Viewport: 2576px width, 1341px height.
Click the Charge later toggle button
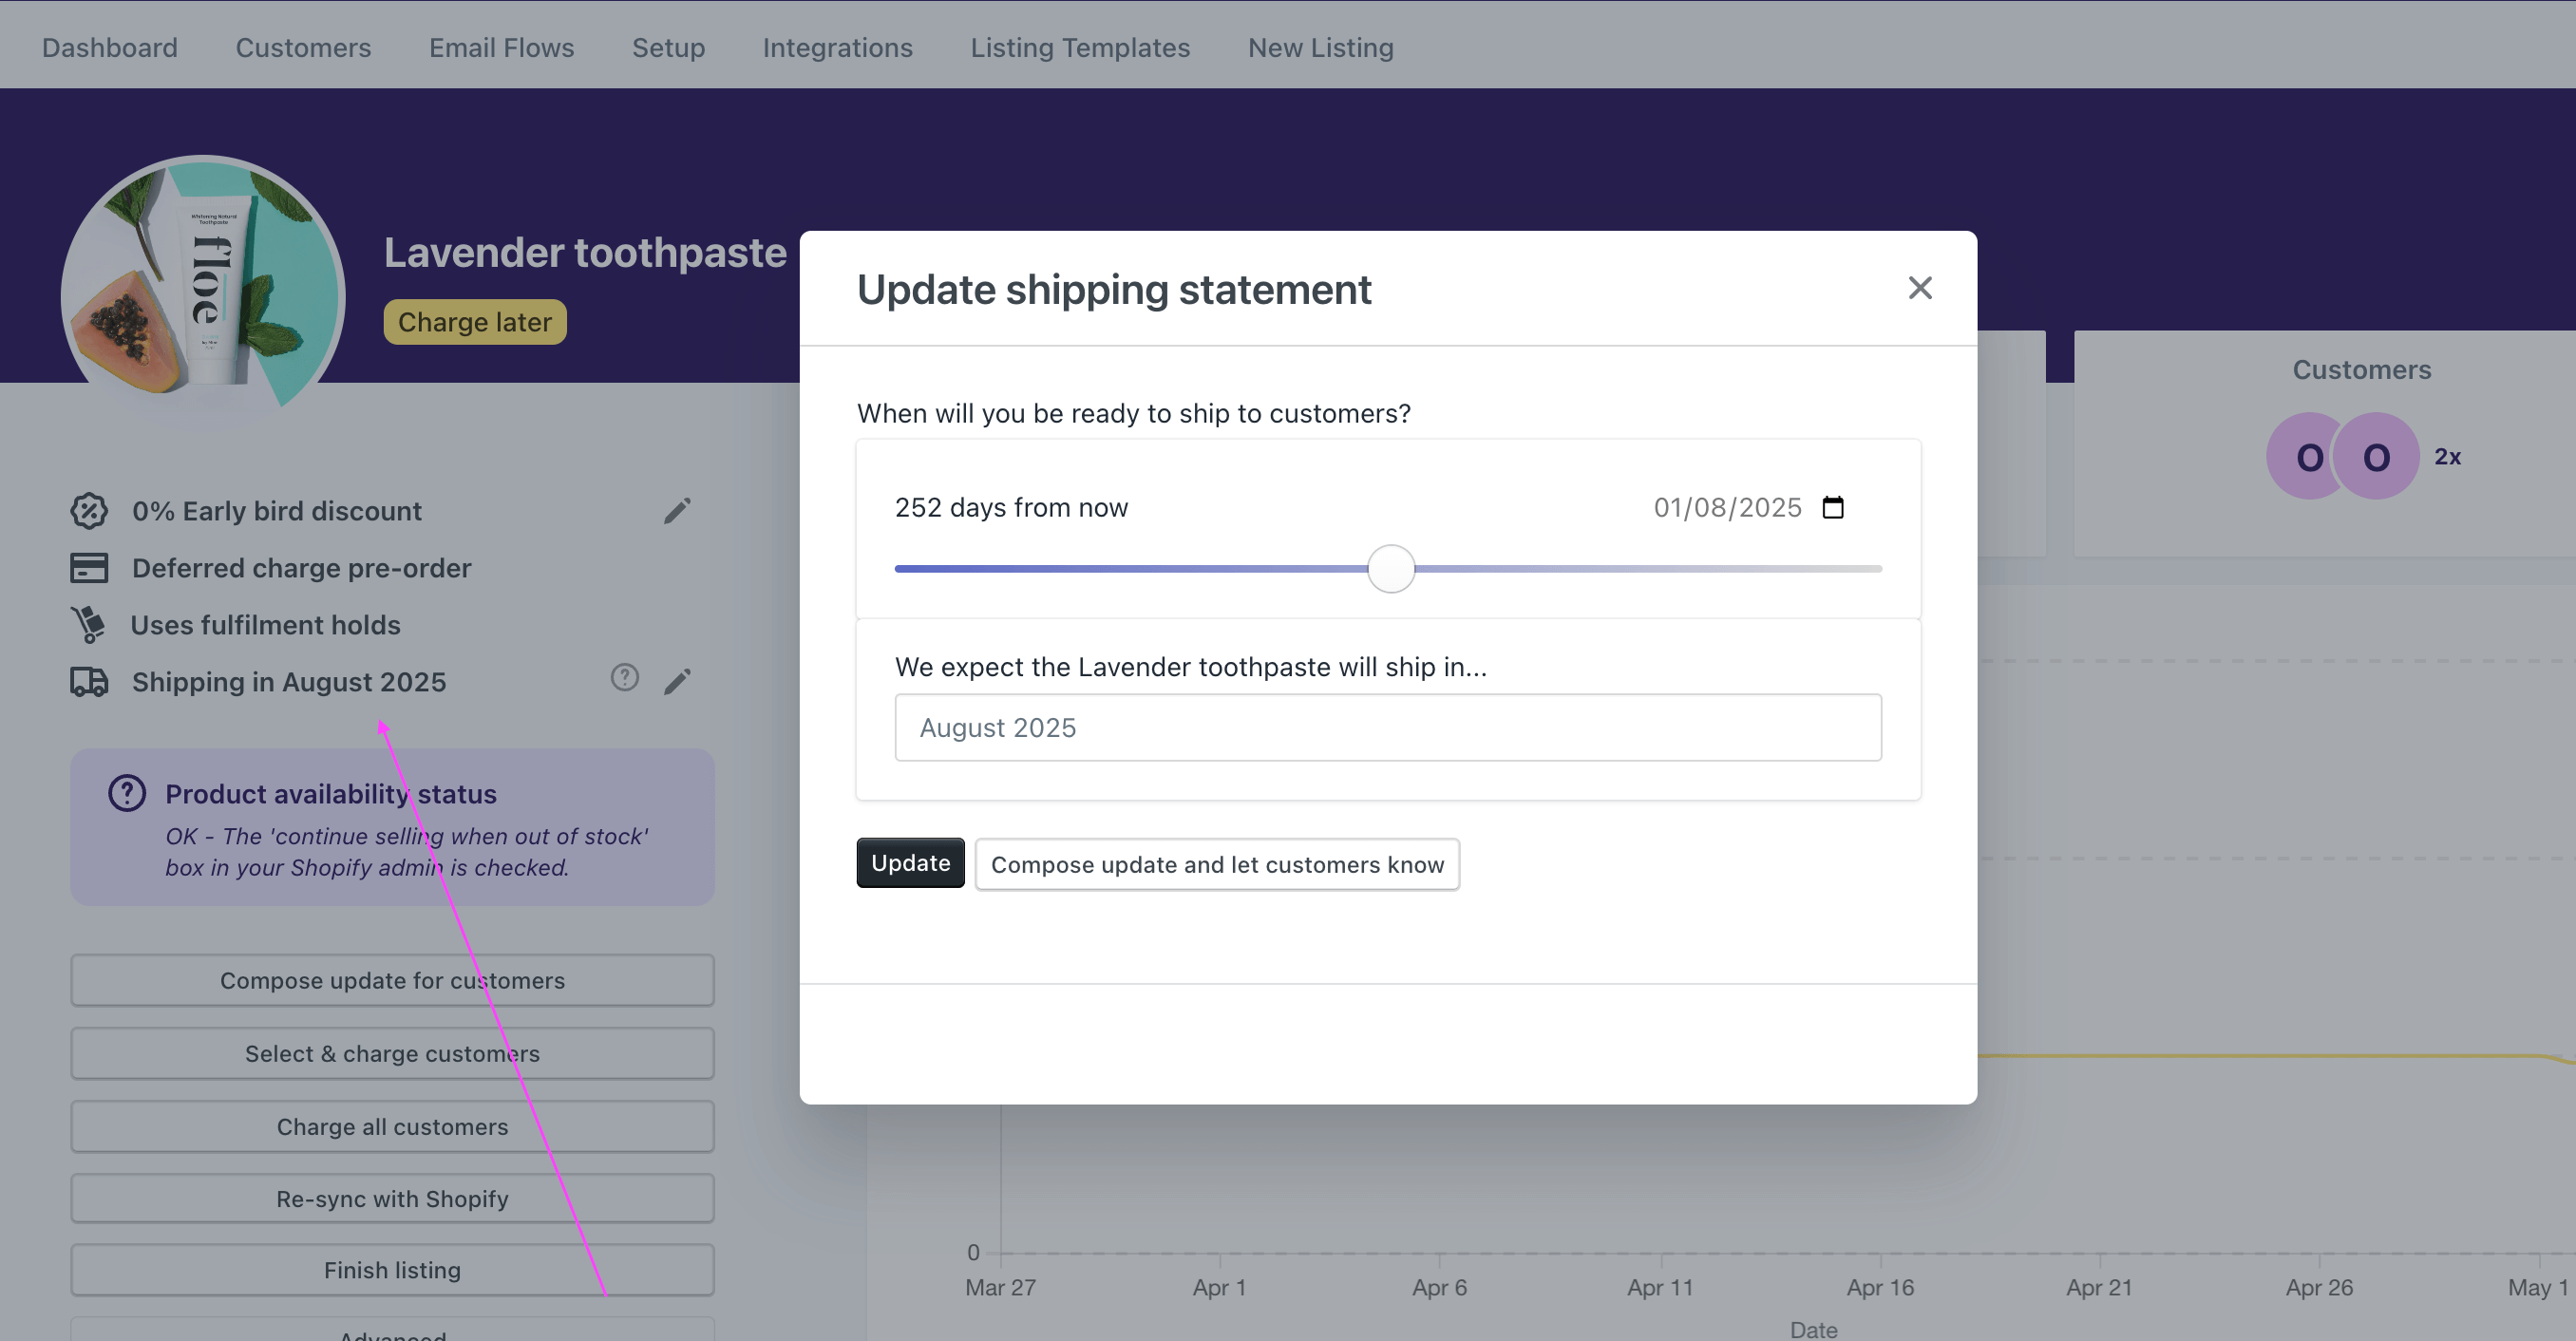(474, 320)
